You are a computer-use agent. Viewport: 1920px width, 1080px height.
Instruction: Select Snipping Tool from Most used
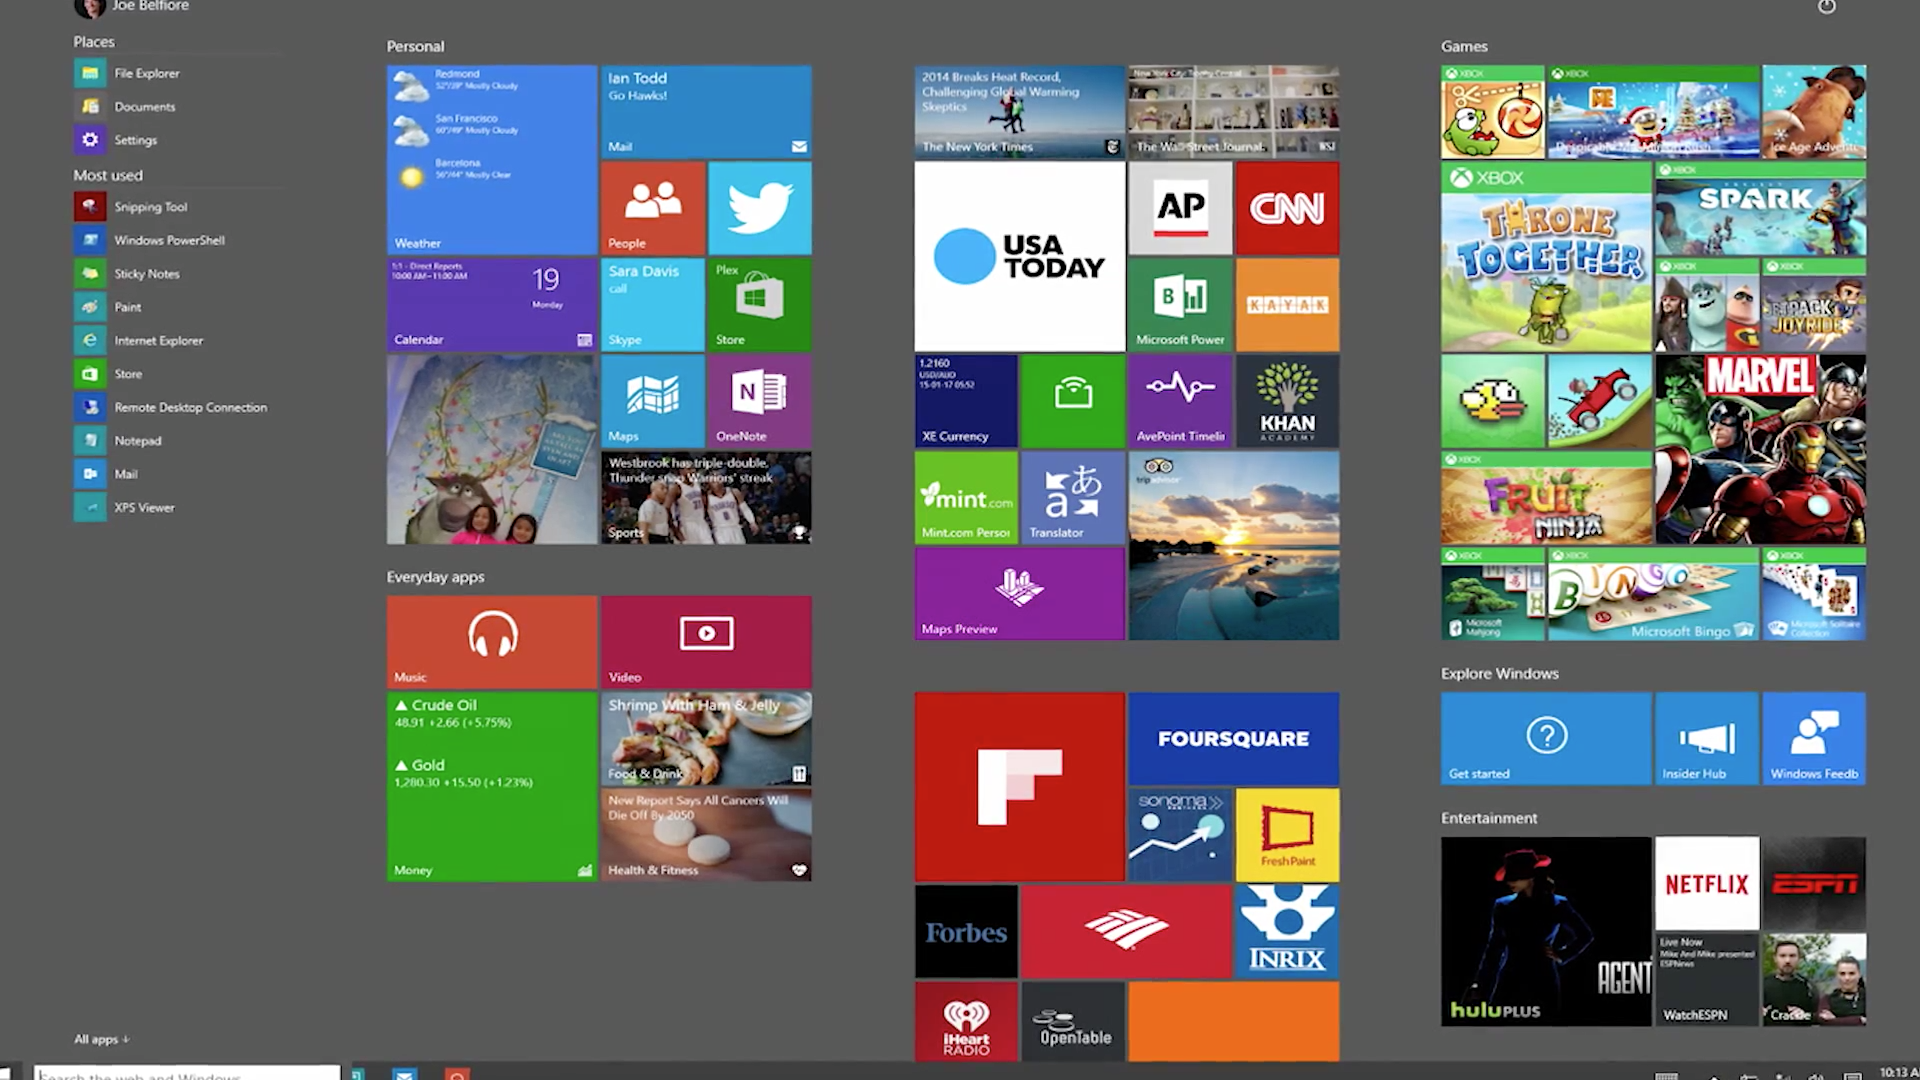click(150, 207)
